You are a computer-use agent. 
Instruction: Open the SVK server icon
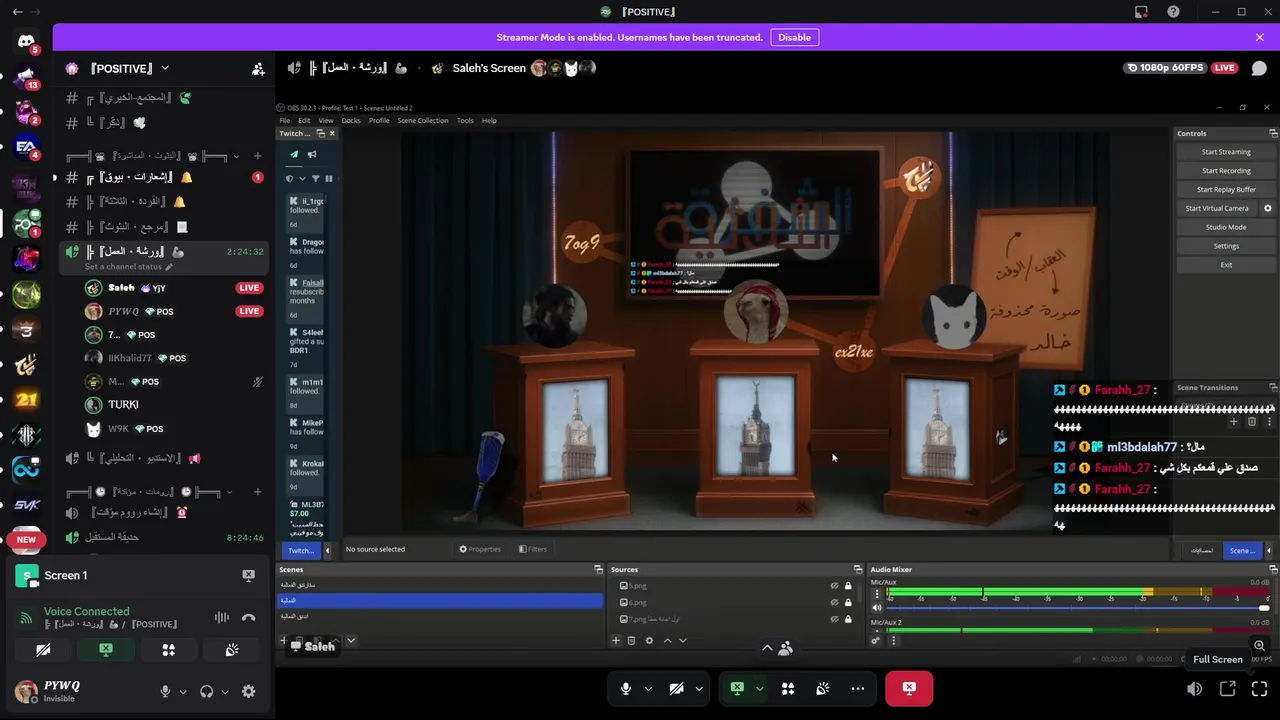pos(27,505)
